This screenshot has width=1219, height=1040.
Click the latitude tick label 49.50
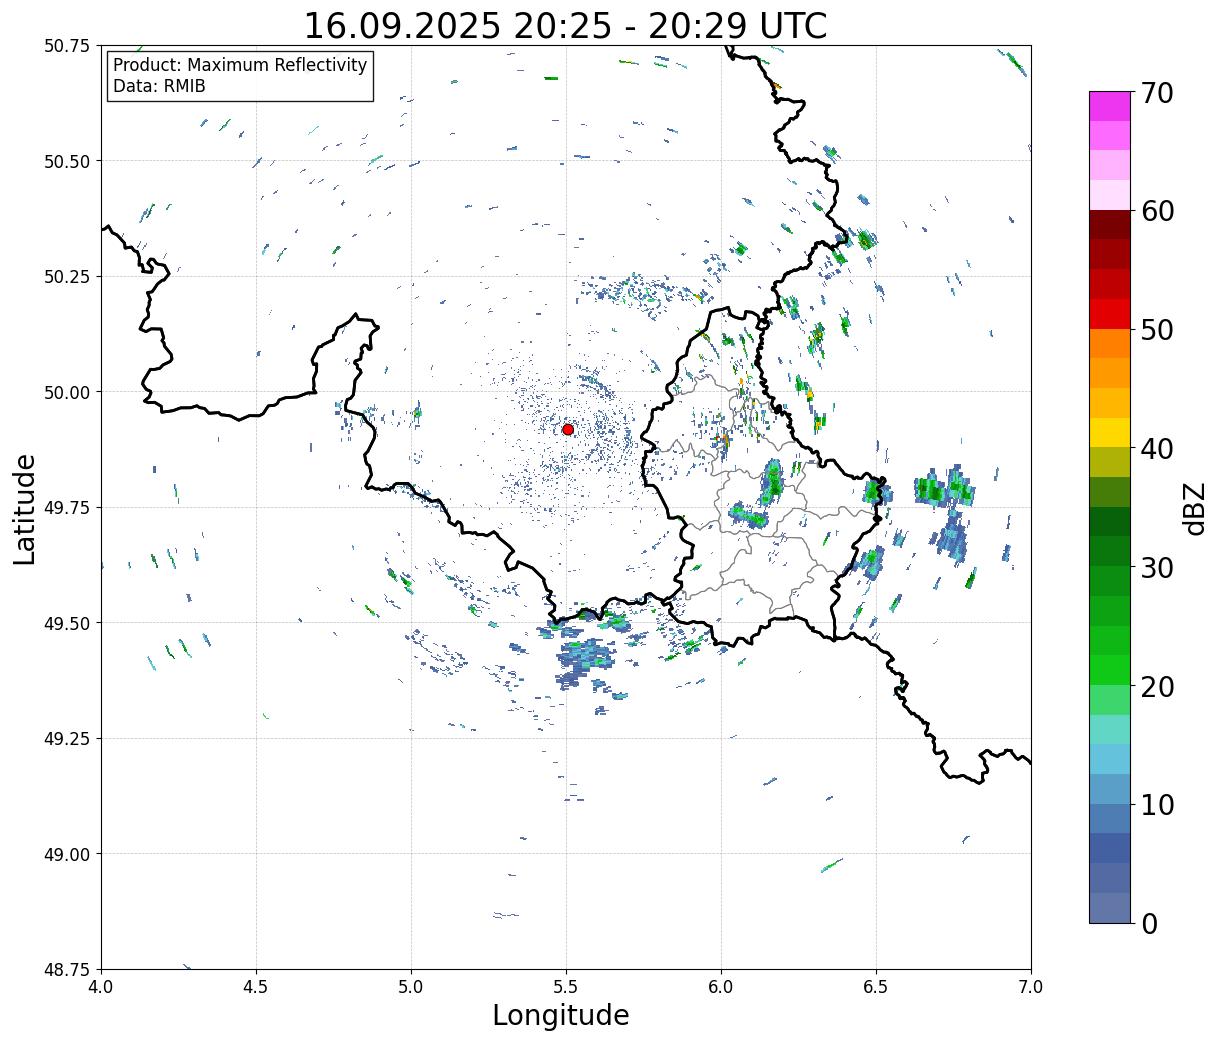click(67, 623)
